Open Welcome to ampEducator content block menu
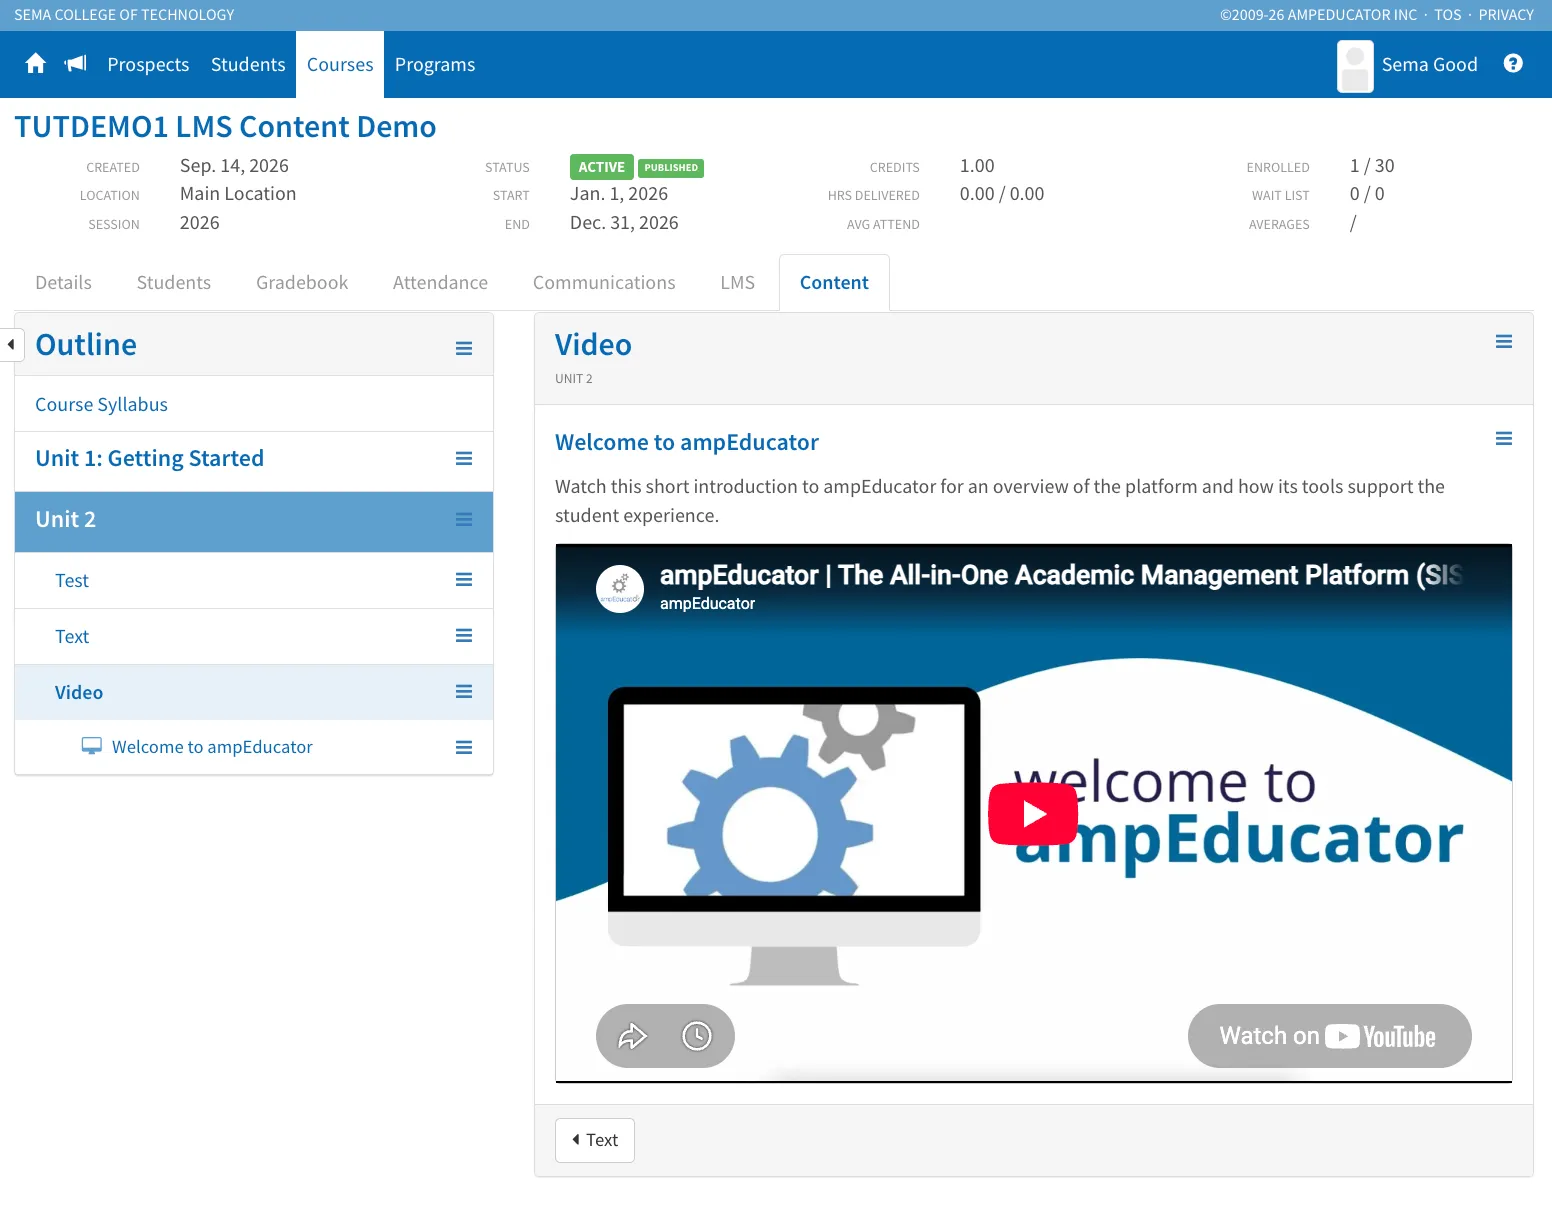 tap(1504, 439)
